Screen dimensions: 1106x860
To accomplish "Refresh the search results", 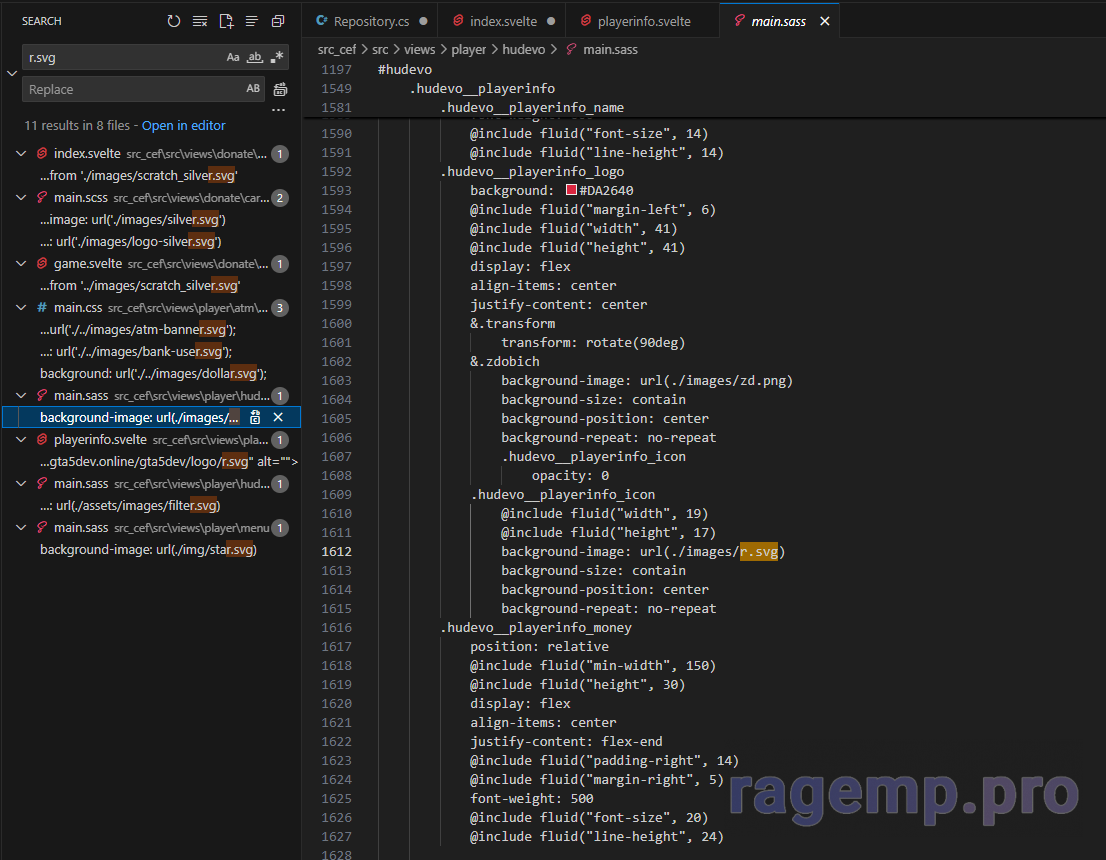I will tap(174, 21).
